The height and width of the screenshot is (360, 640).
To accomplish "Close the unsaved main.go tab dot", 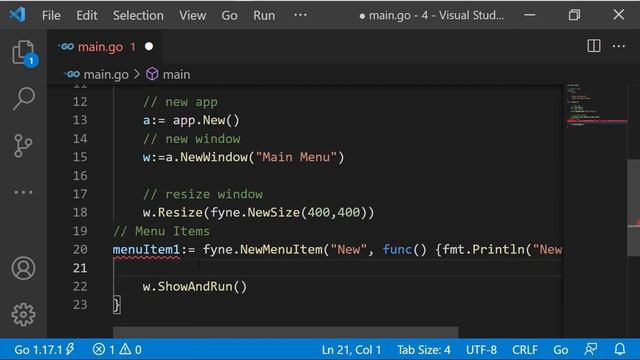I will click(x=149, y=47).
